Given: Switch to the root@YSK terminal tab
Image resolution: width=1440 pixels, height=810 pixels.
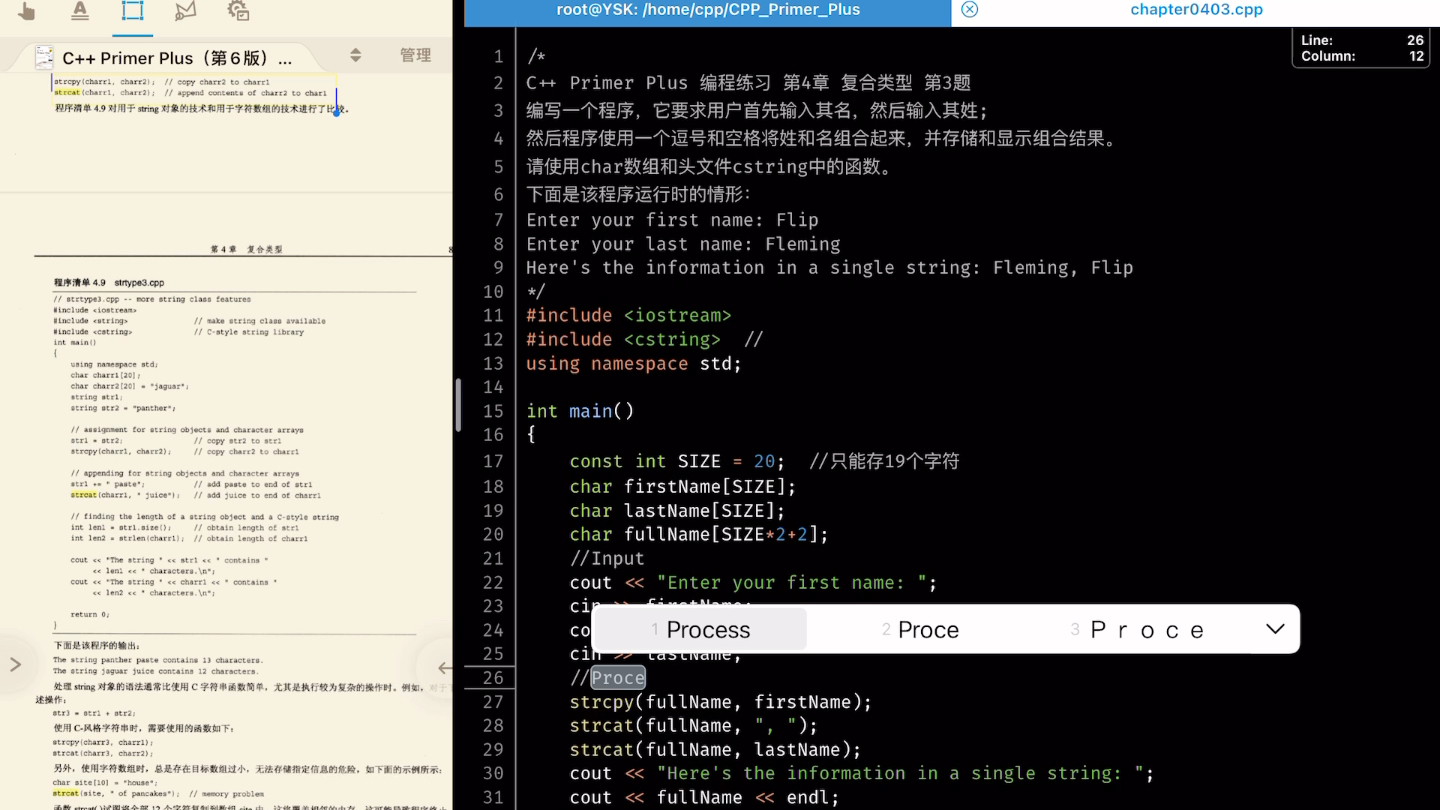Looking at the screenshot, I should [708, 10].
